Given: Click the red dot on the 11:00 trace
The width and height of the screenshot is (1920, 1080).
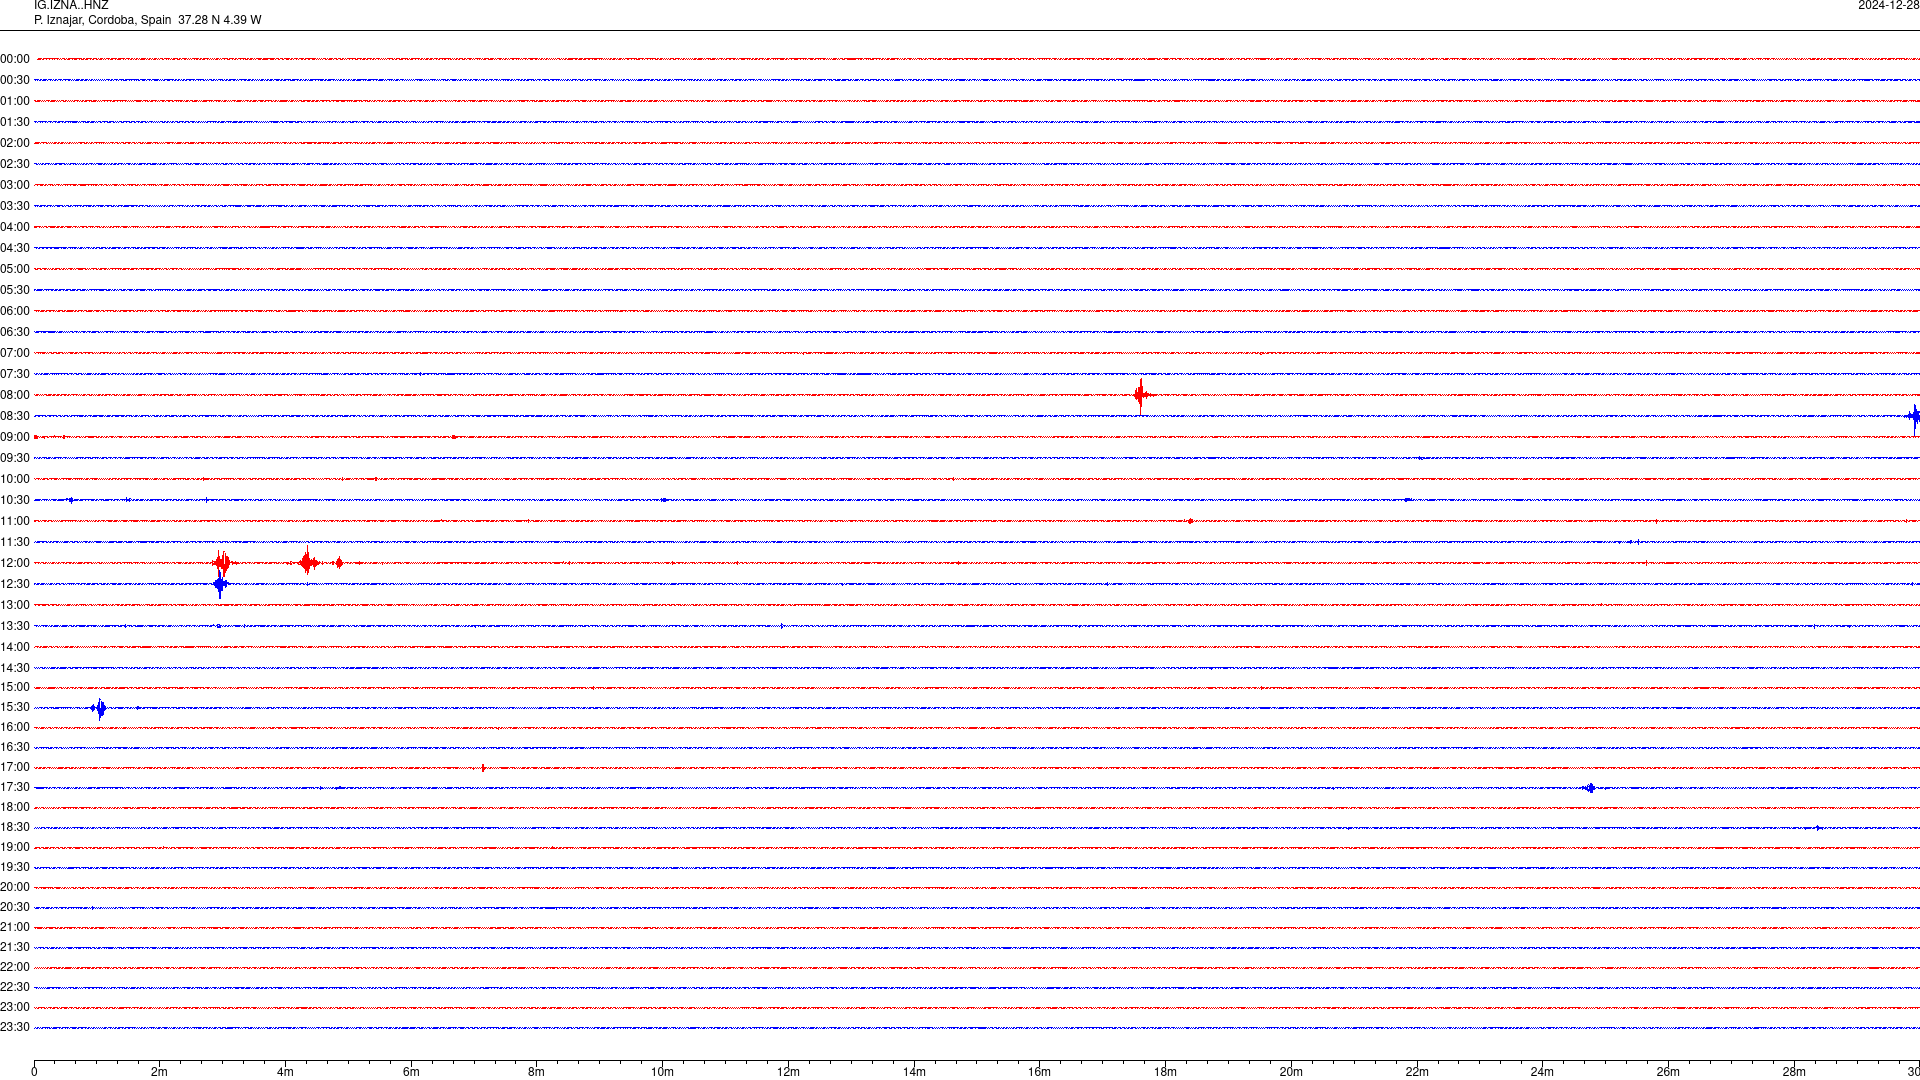Looking at the screenshot, I should [1190, 521].
